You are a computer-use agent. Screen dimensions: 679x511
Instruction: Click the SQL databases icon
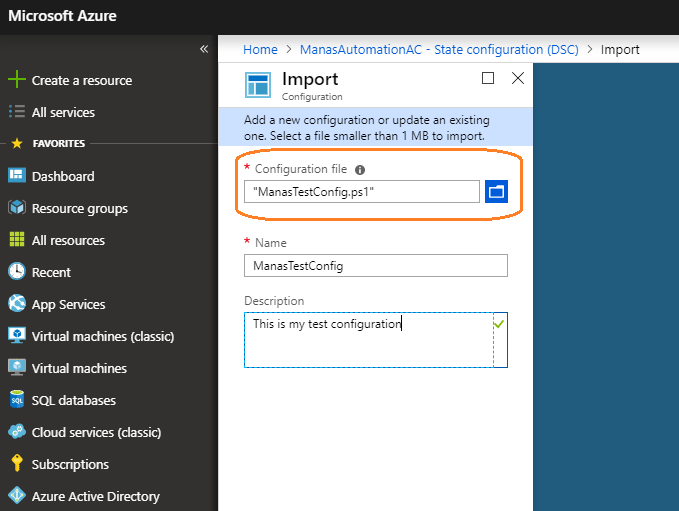17,399
